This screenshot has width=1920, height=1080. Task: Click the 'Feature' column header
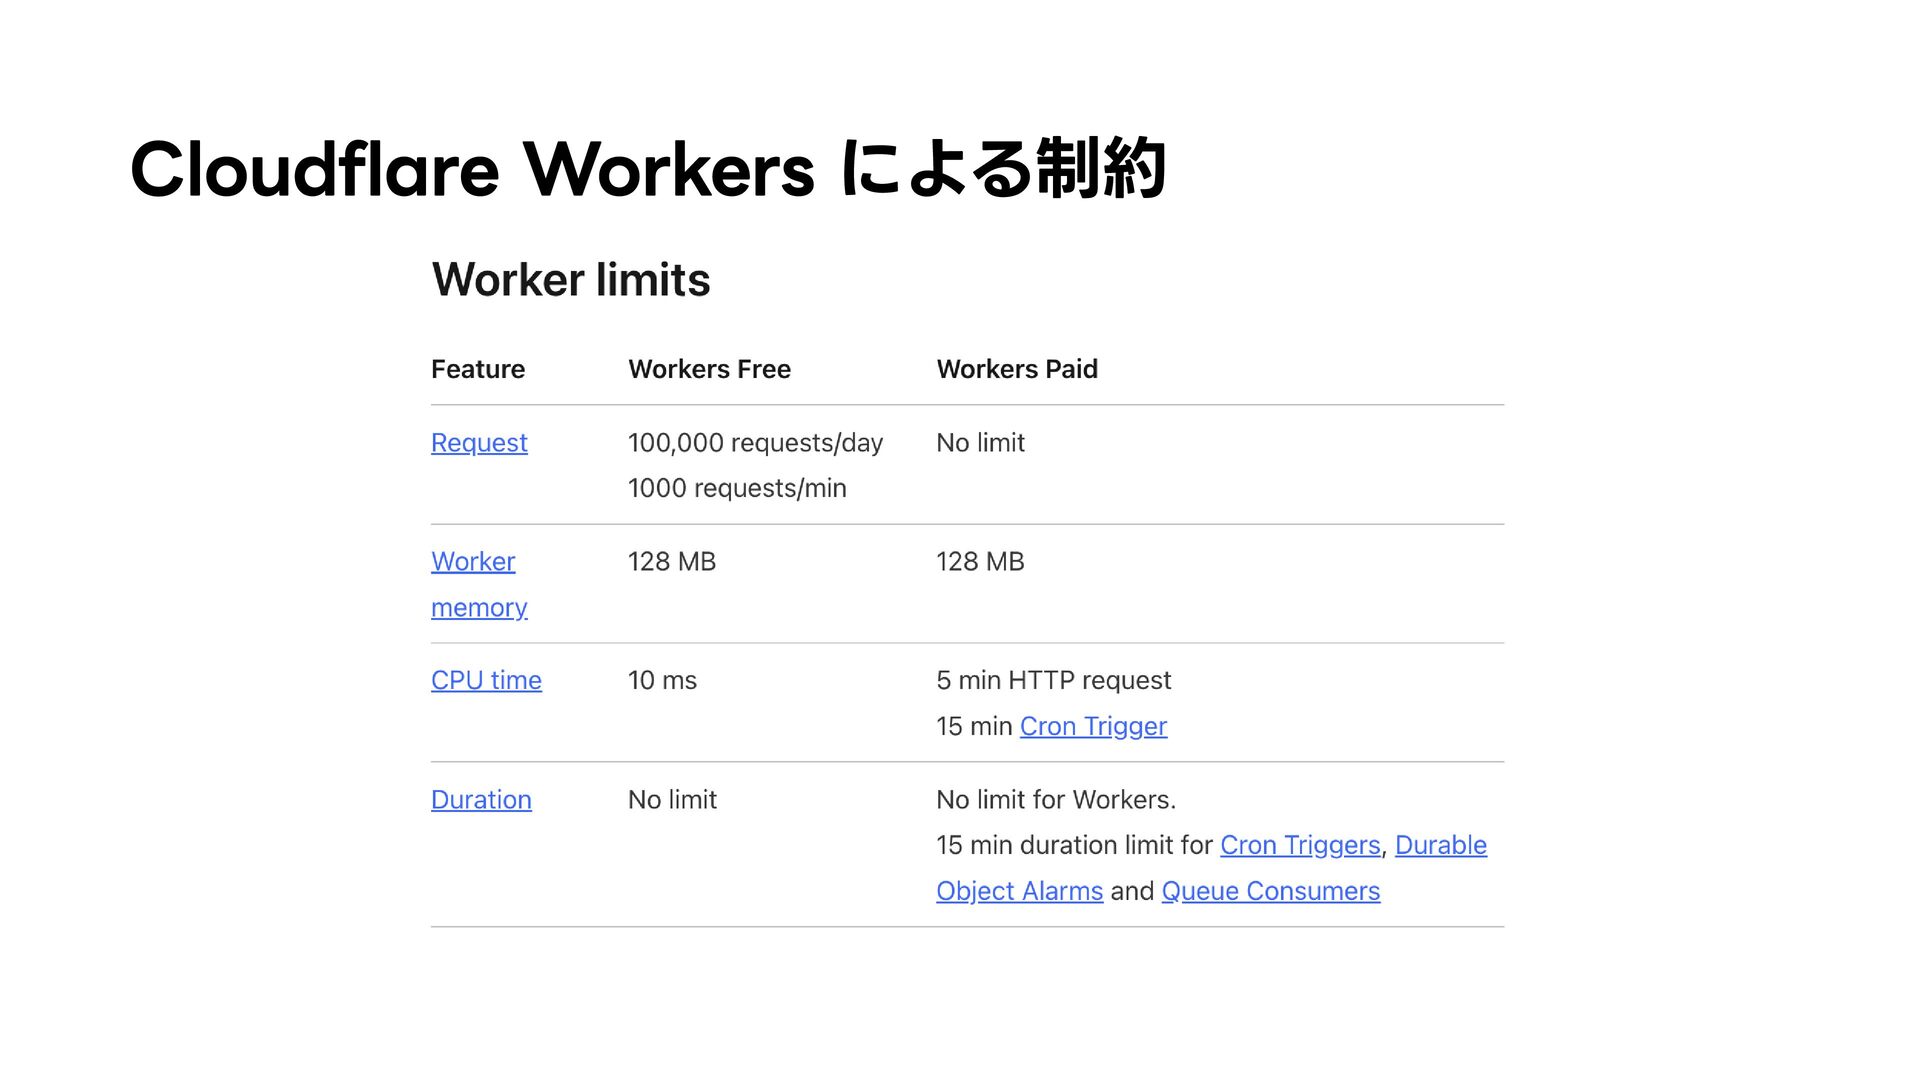pyautogui.click(x=478, y=369)
